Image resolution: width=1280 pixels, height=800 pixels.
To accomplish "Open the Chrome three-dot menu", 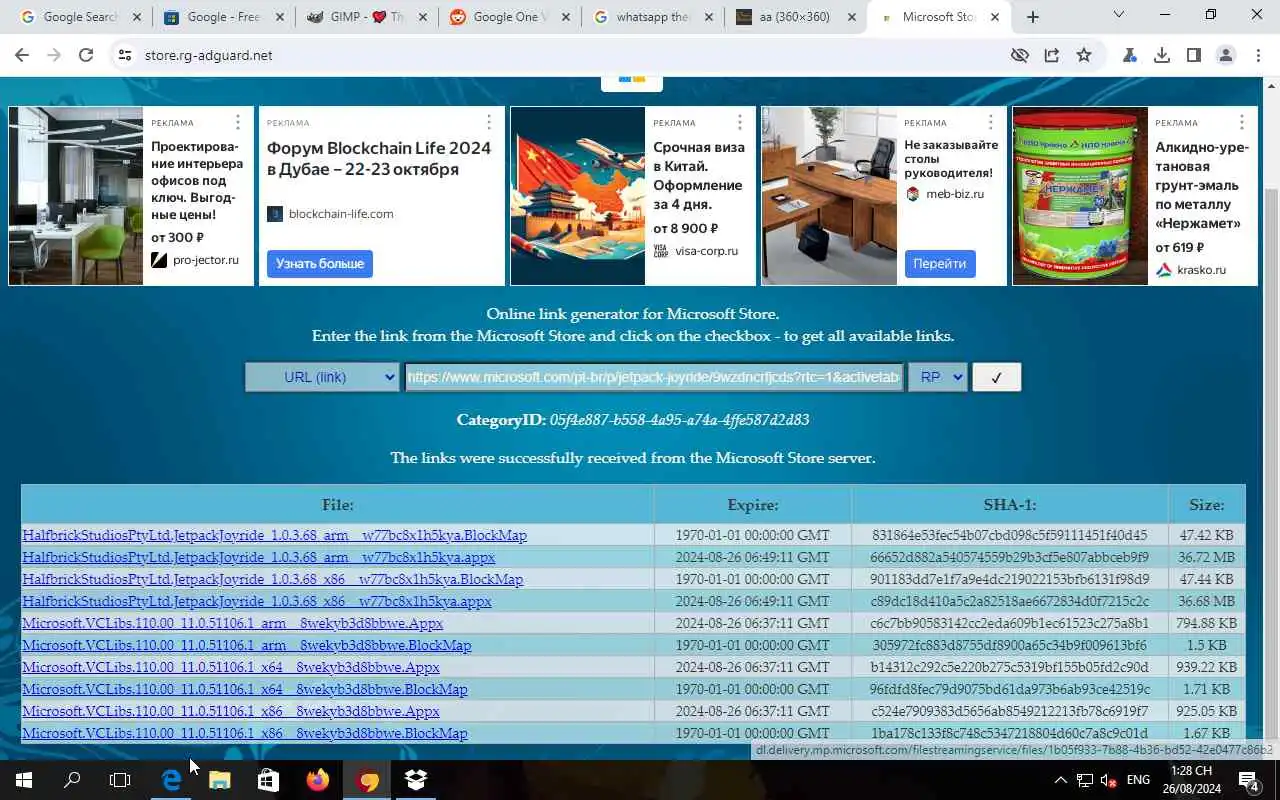I will click(1257, 56).
